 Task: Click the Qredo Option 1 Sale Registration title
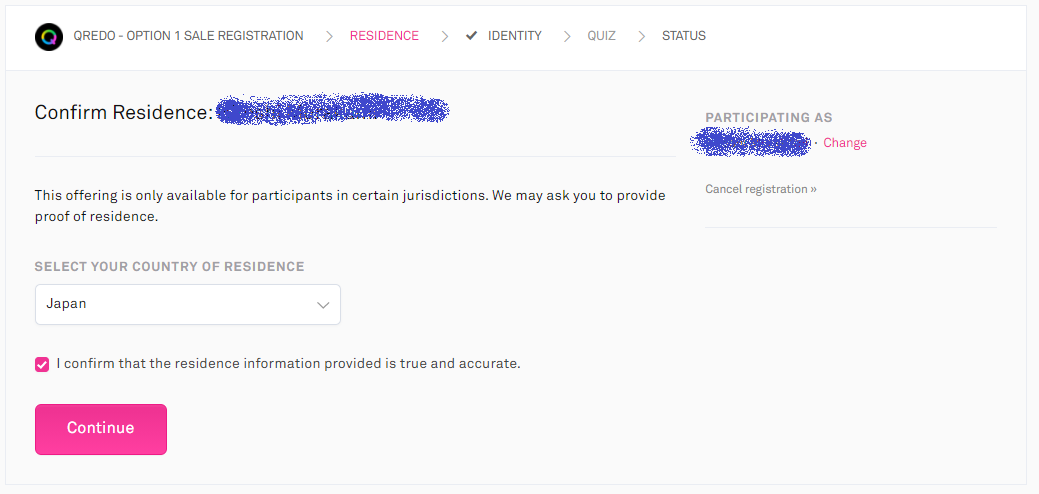188,36
